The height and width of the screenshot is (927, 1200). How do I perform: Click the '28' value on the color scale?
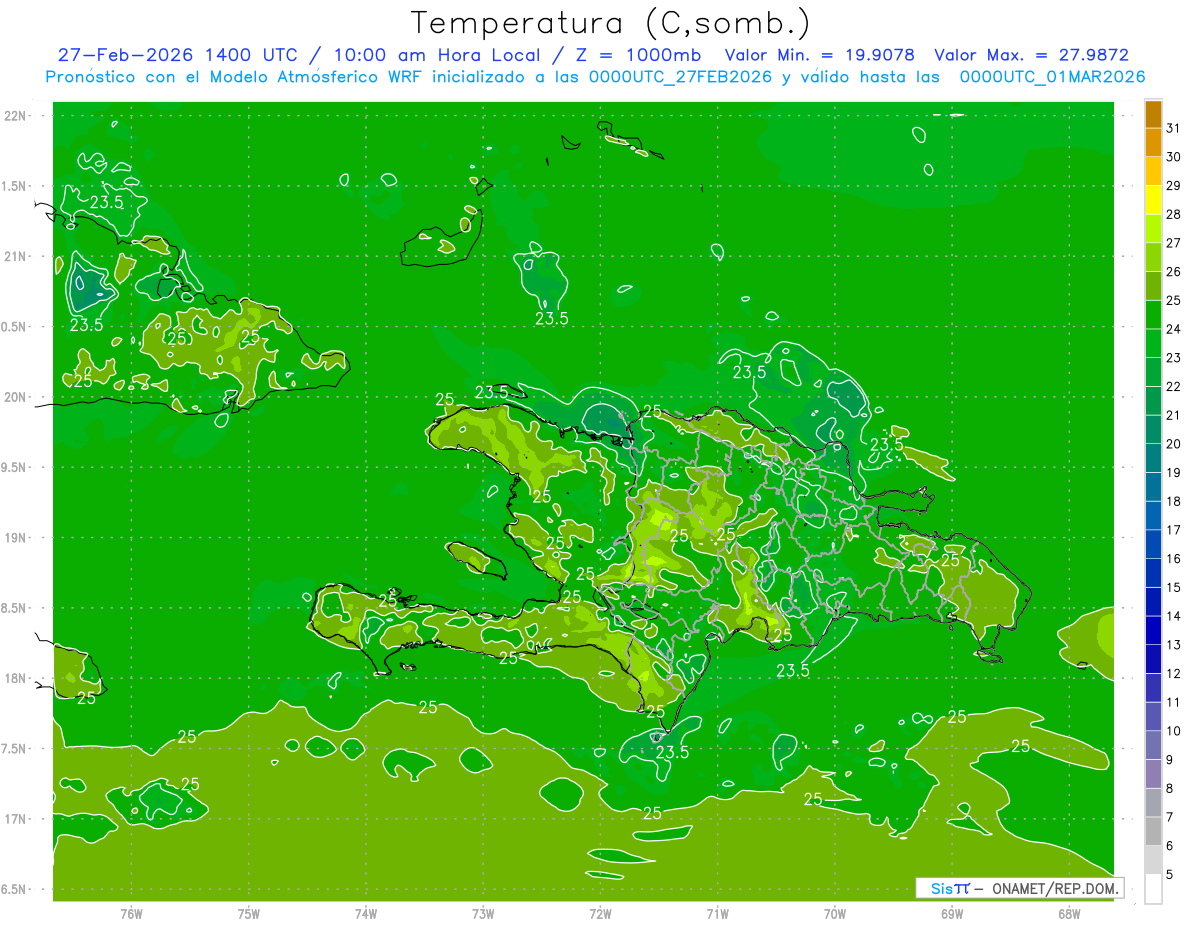tap(1174, 214)
